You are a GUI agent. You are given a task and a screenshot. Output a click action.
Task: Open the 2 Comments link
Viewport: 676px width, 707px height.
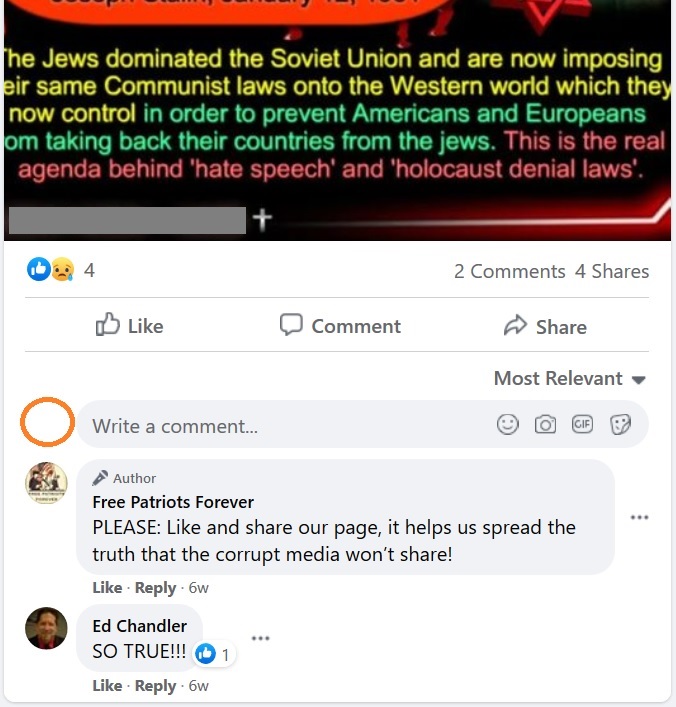pos(509,271)
